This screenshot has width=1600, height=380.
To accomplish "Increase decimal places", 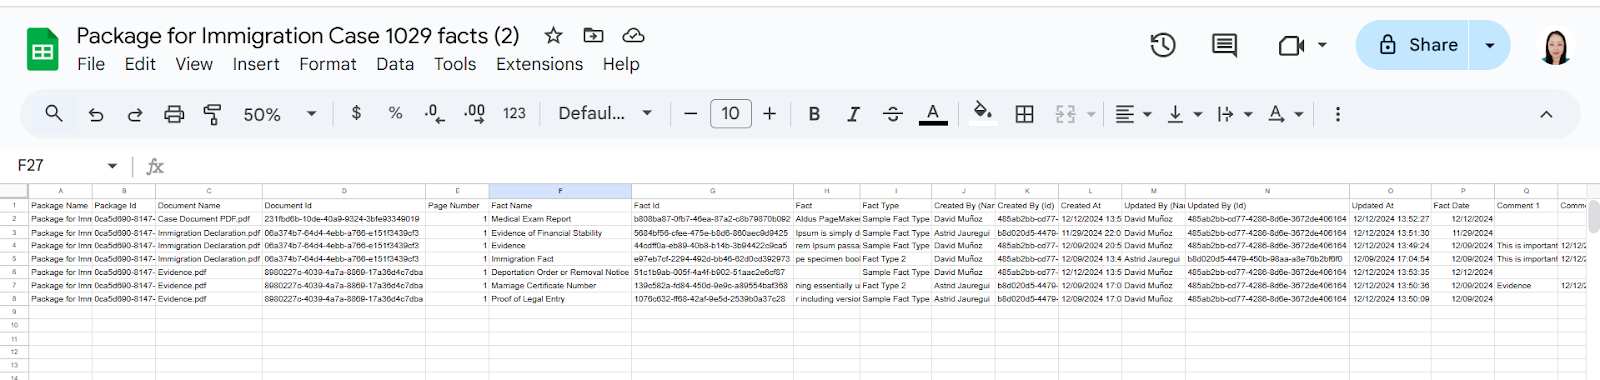I will (474, 114).
